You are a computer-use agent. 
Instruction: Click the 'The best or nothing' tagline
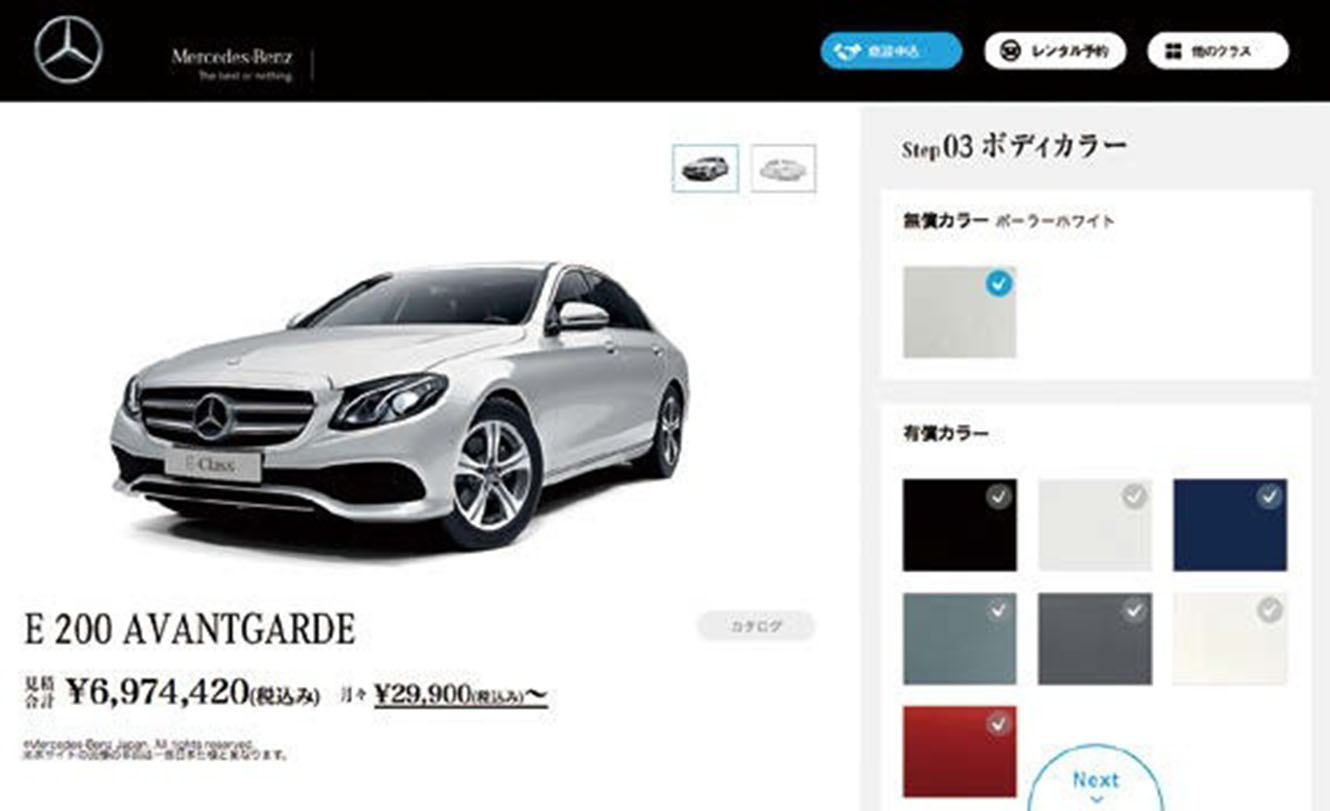[x=245, y=75]
